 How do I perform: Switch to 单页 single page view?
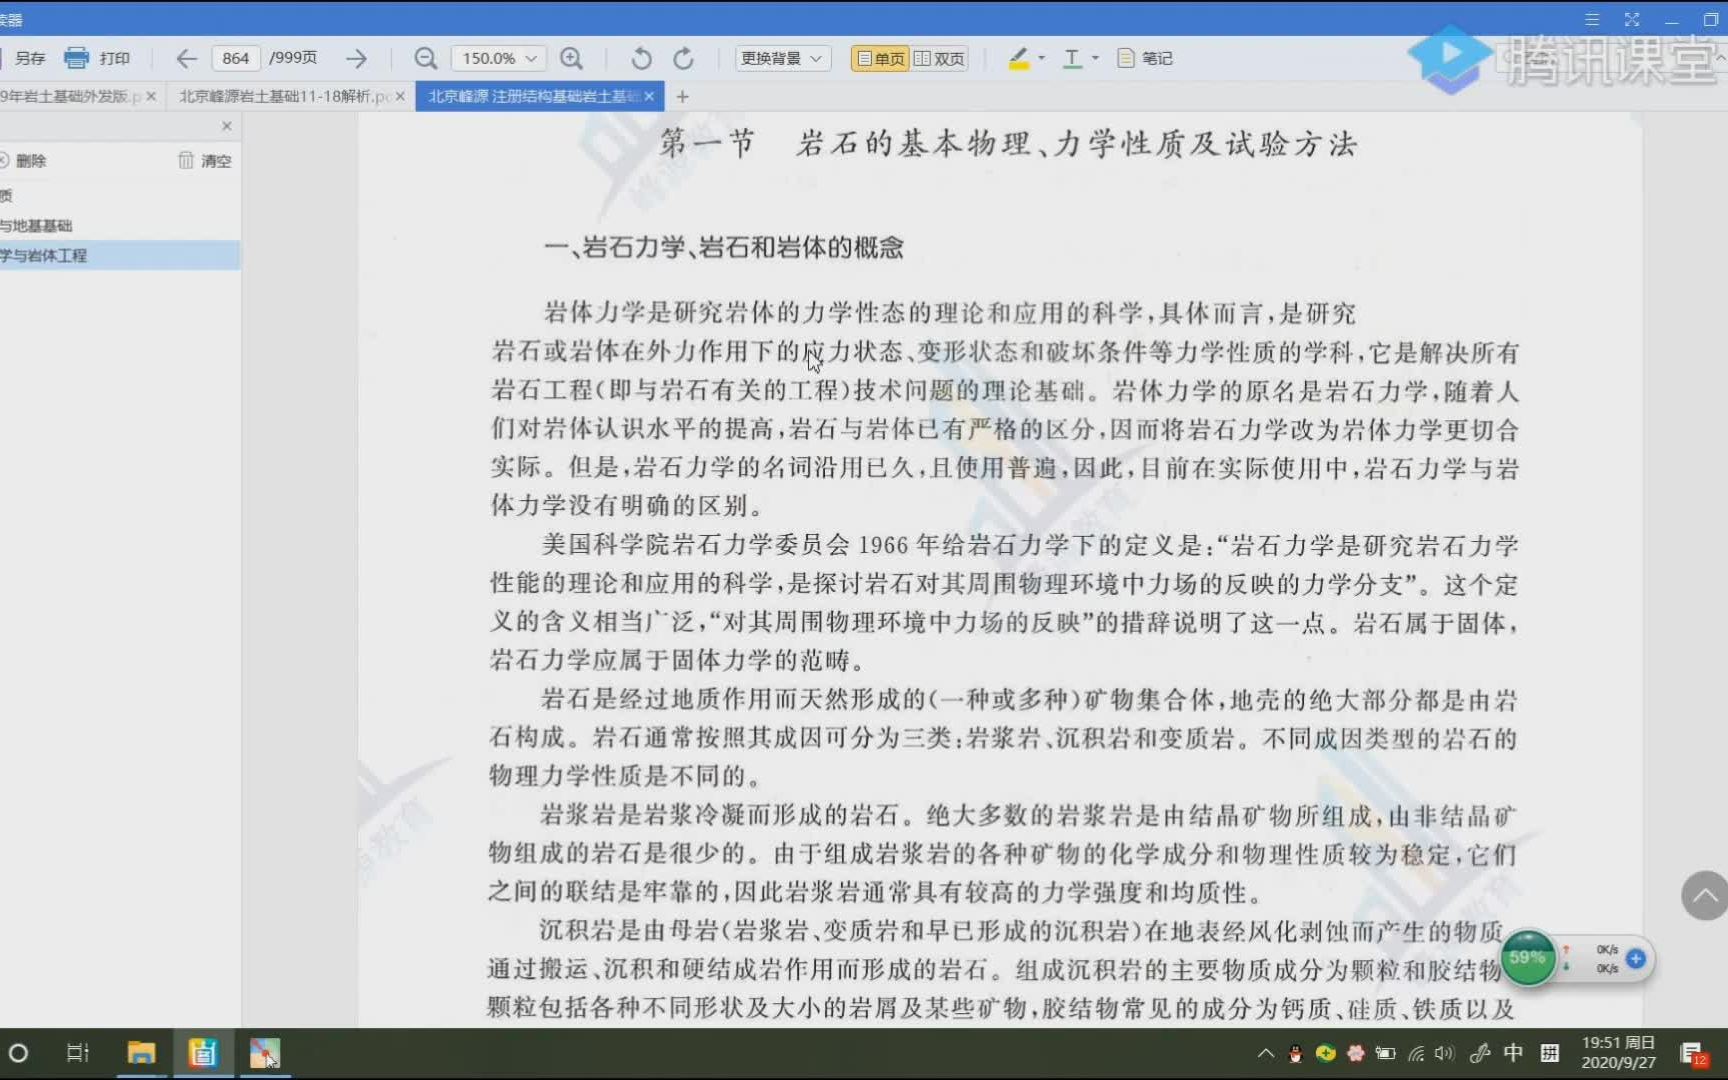coord(880,58)
